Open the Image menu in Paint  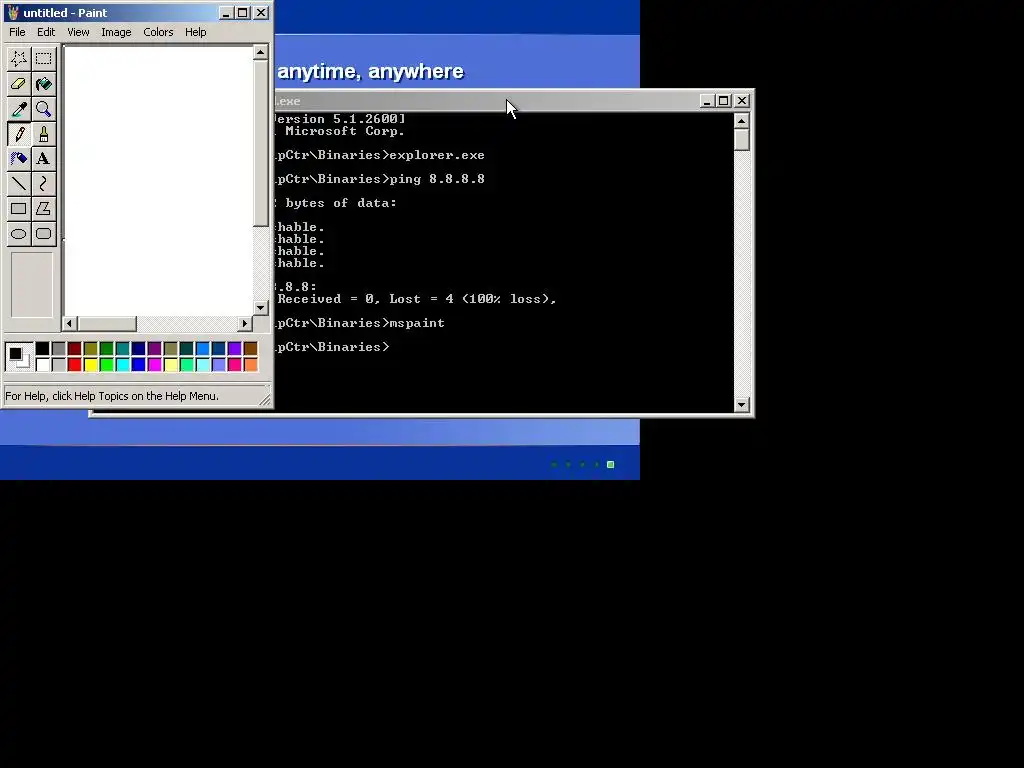click(x=116, y=32)
